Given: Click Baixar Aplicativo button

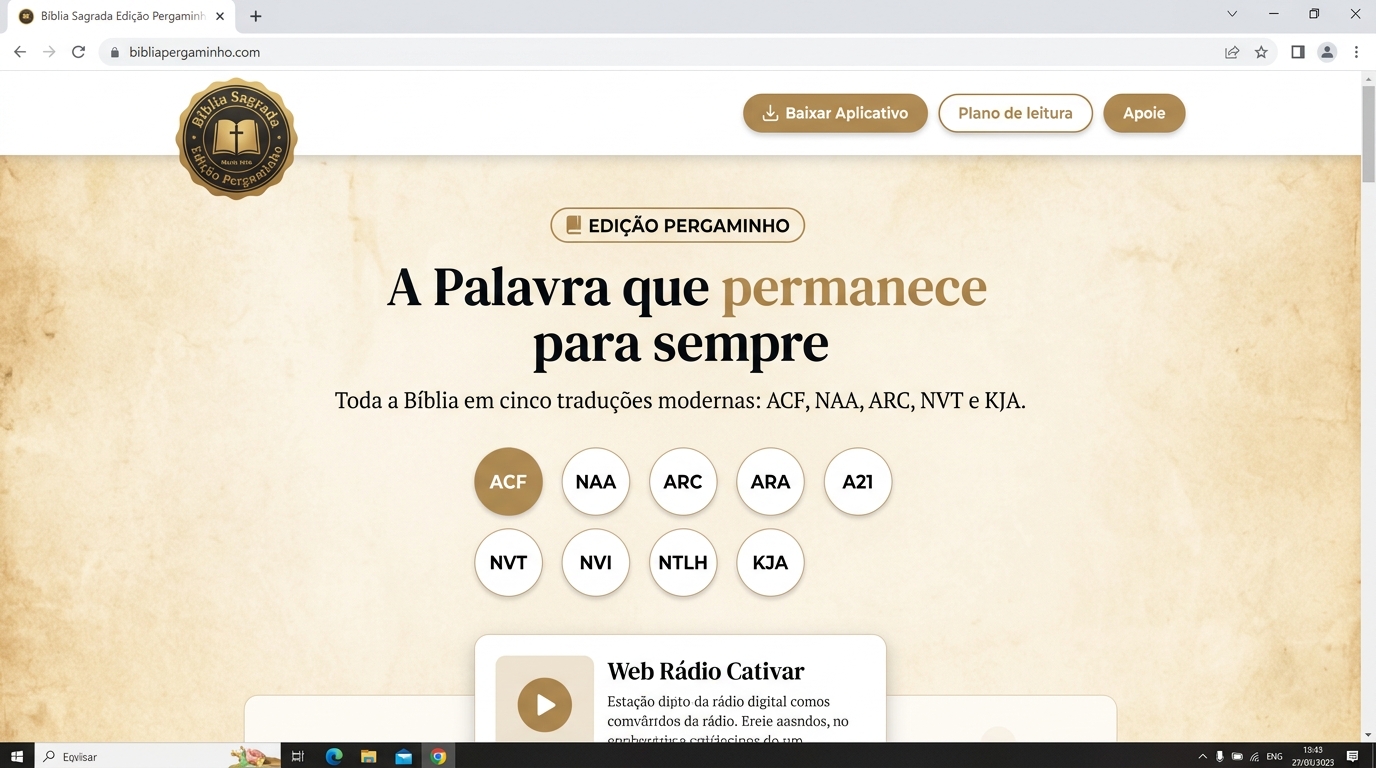Looking at the screenshot, I should click(835, 113).
